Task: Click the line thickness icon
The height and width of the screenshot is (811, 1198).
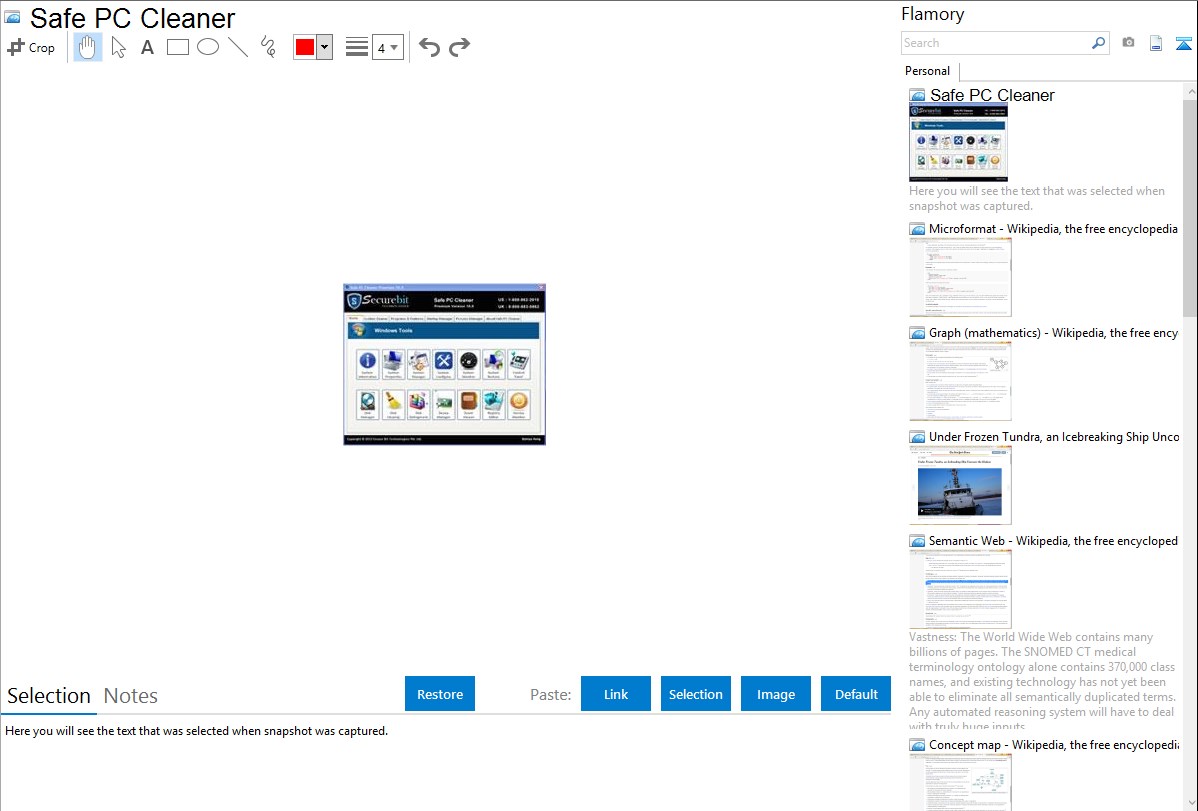Action: coord(357,47)
